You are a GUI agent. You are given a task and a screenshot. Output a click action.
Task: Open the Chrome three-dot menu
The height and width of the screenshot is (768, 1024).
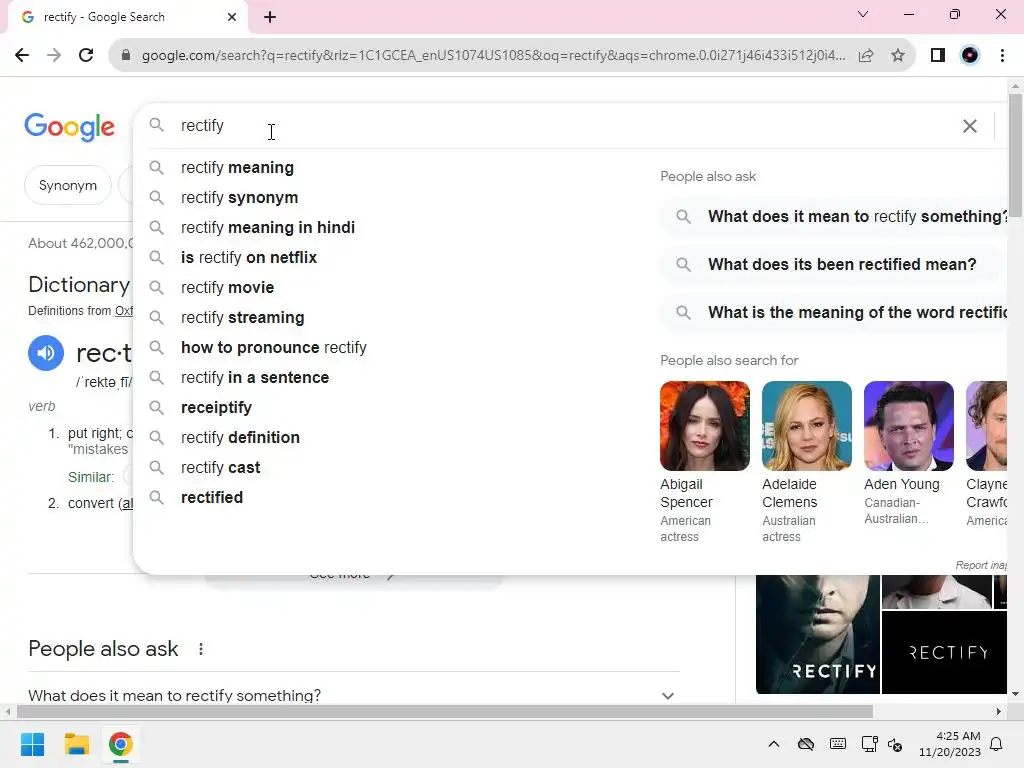coord(1002,56)
